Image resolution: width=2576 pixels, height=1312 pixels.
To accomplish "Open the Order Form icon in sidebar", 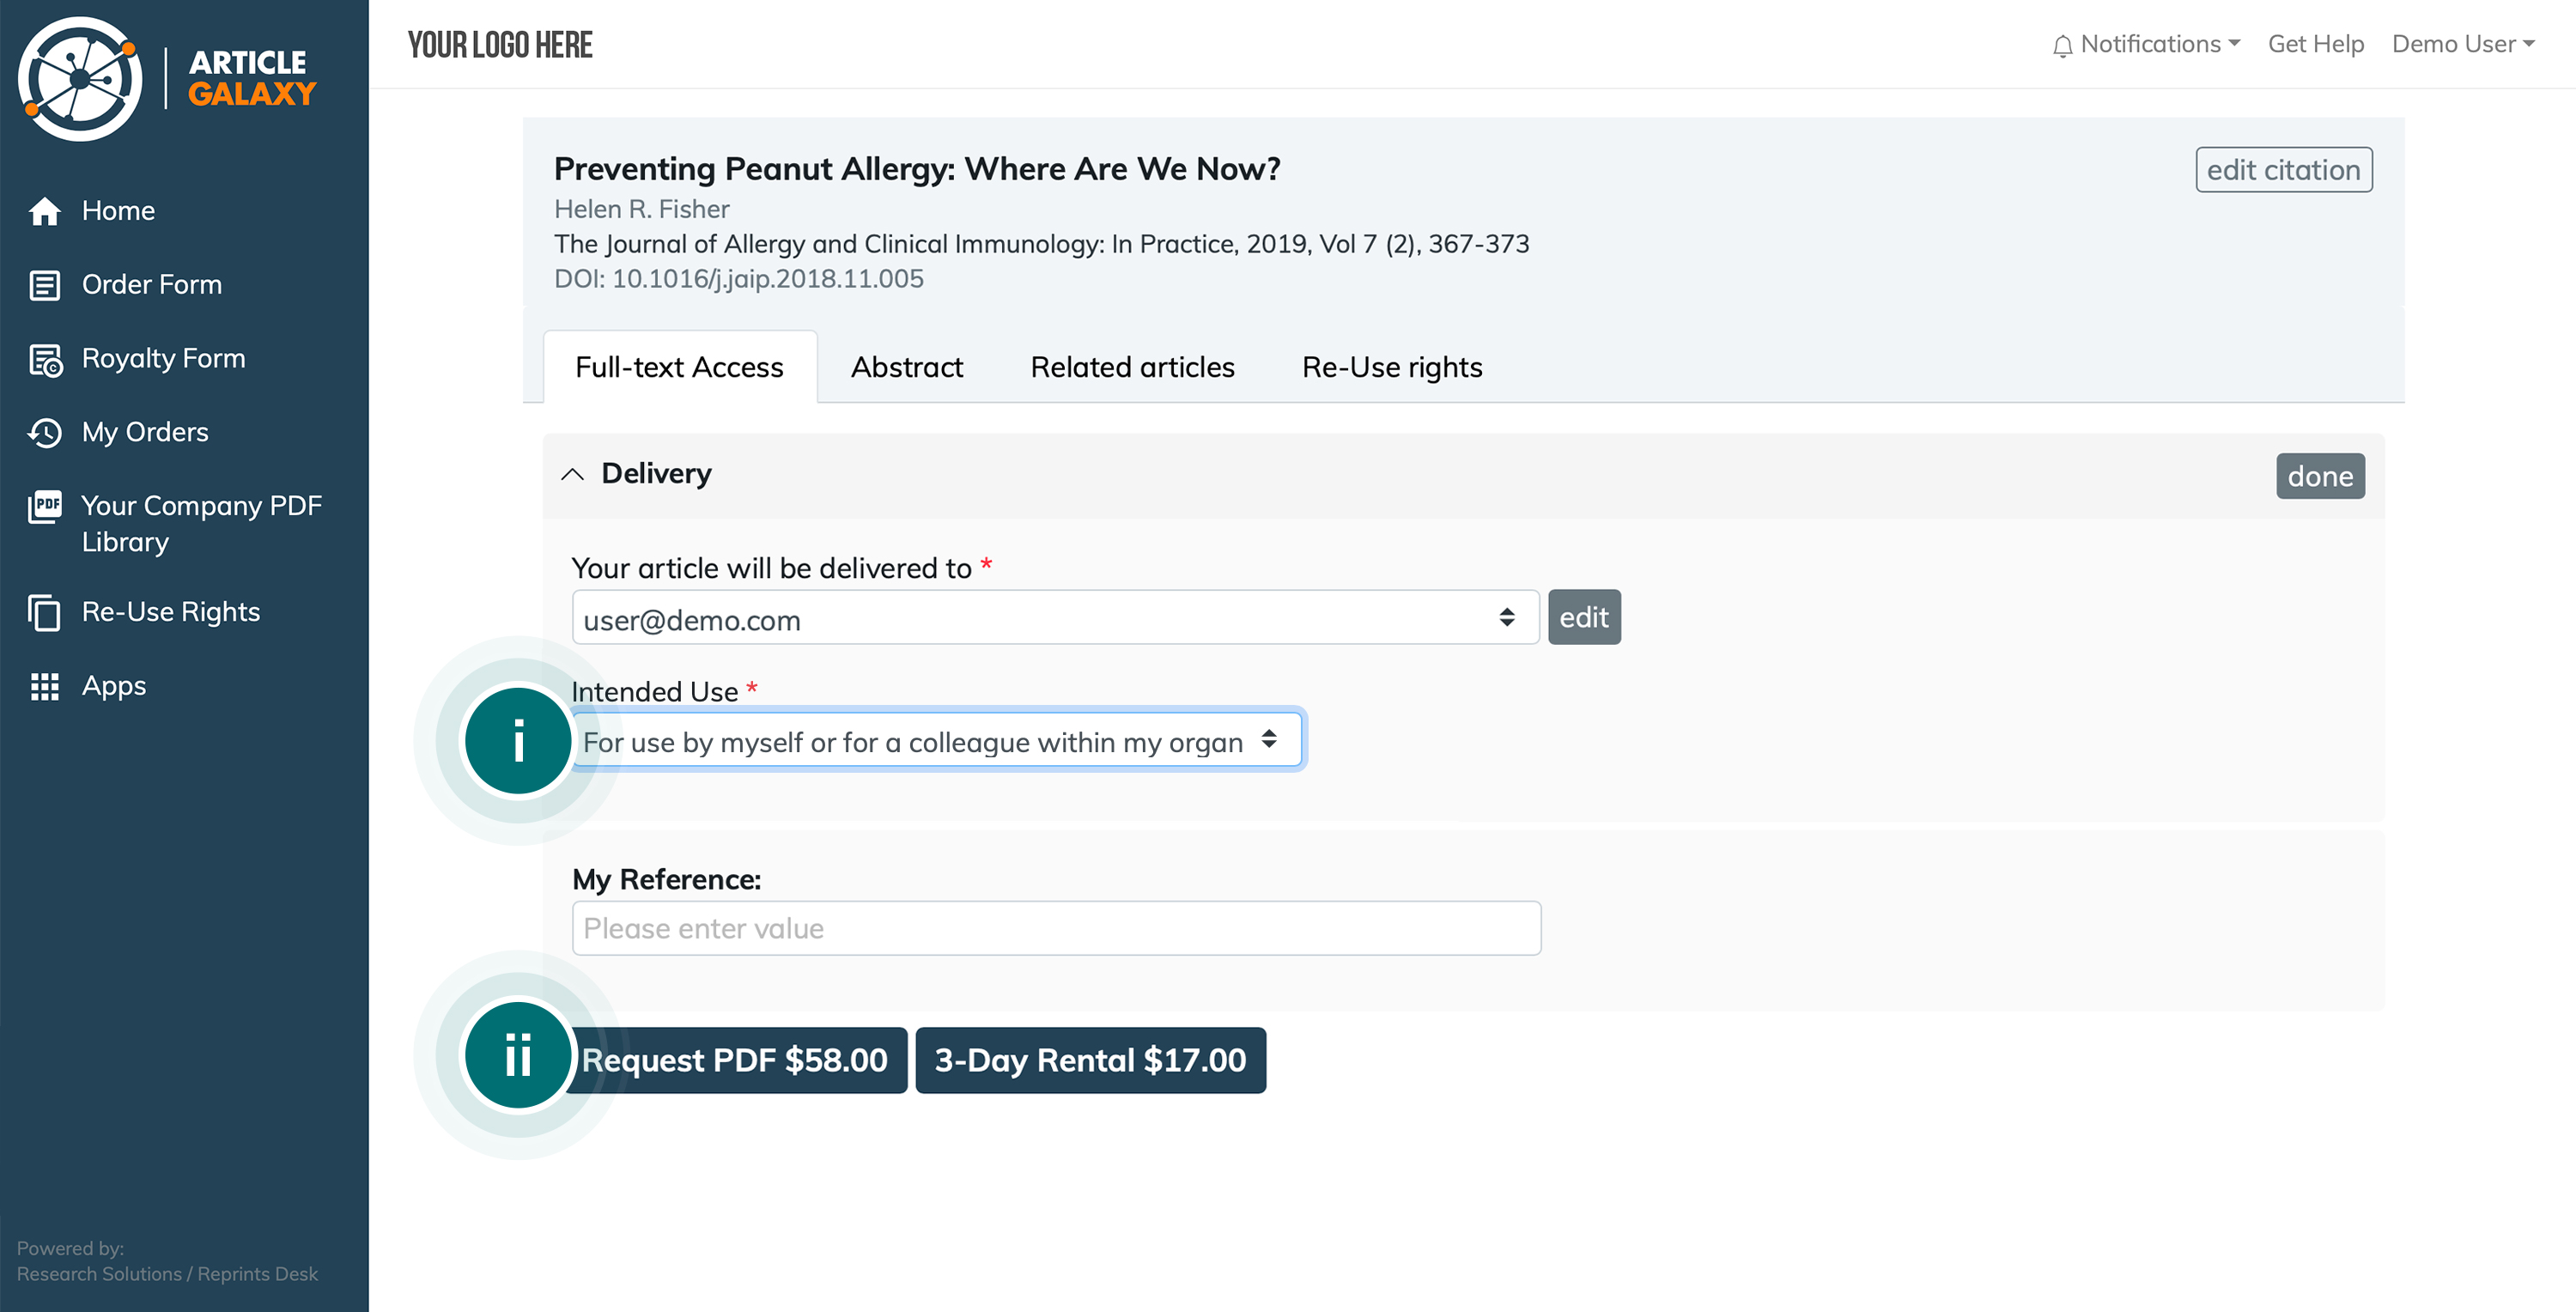I will [x=45, y=285].
